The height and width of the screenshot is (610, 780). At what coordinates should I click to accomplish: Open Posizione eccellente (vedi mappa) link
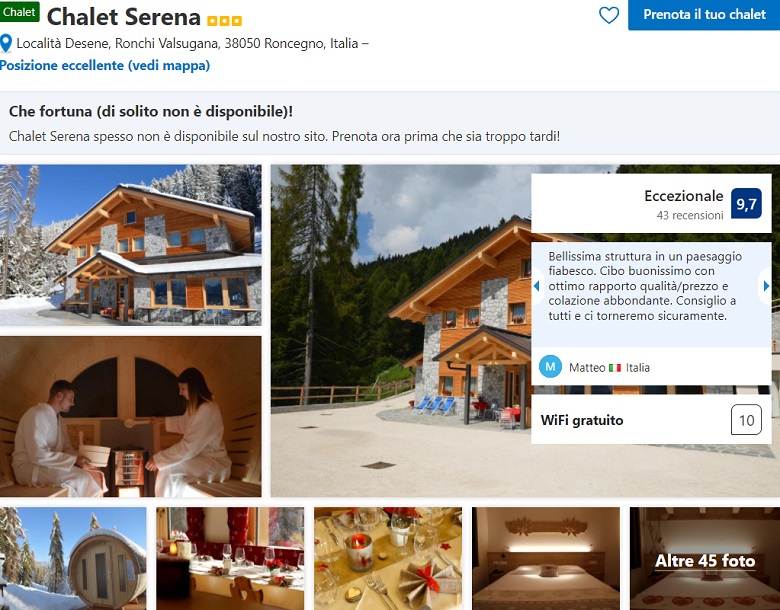(105, 65)
